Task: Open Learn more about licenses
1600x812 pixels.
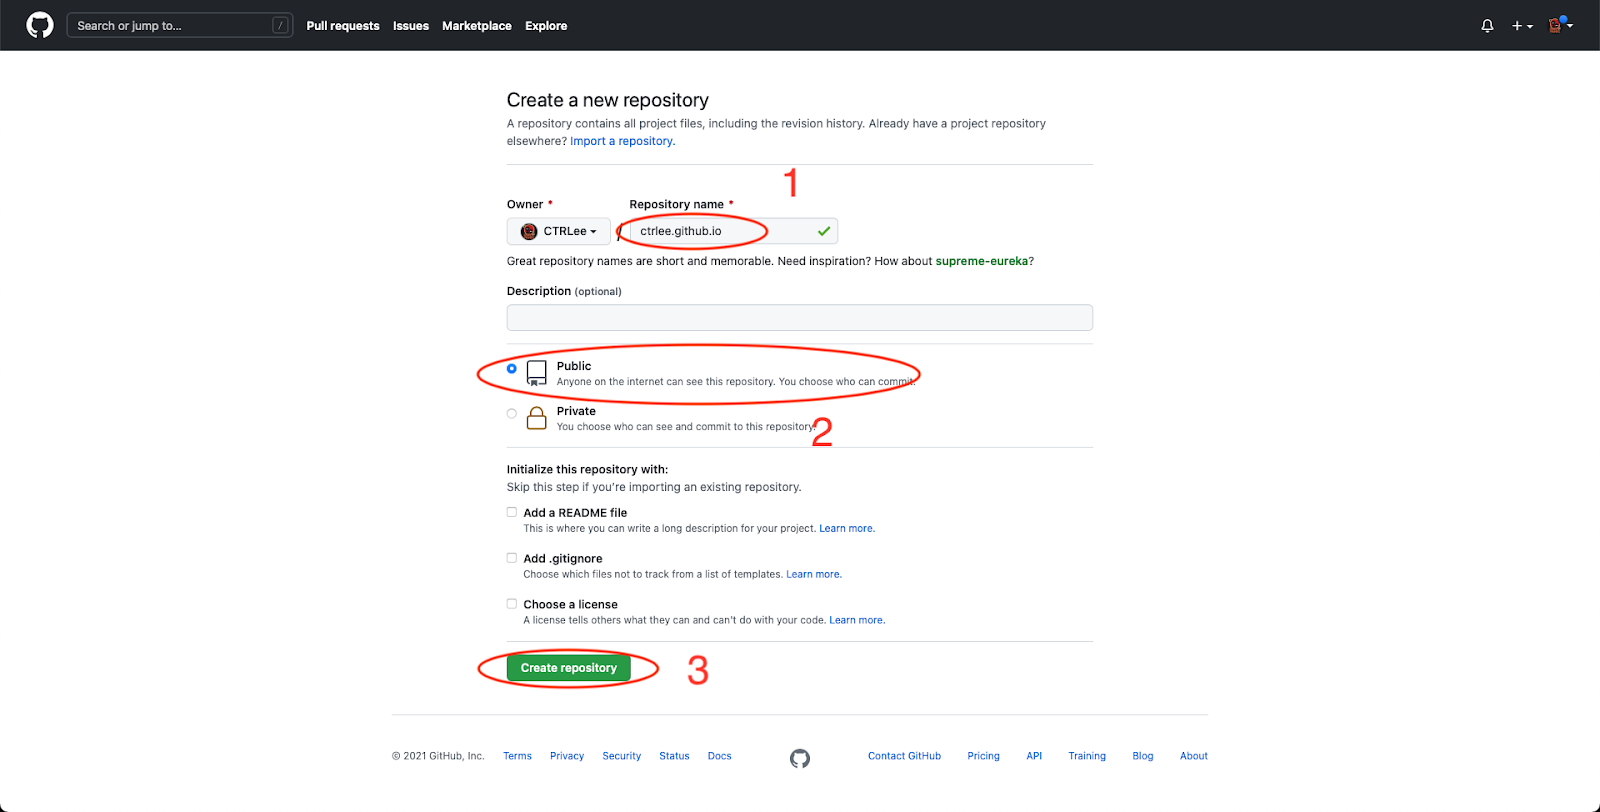Action: coord(857,620)
